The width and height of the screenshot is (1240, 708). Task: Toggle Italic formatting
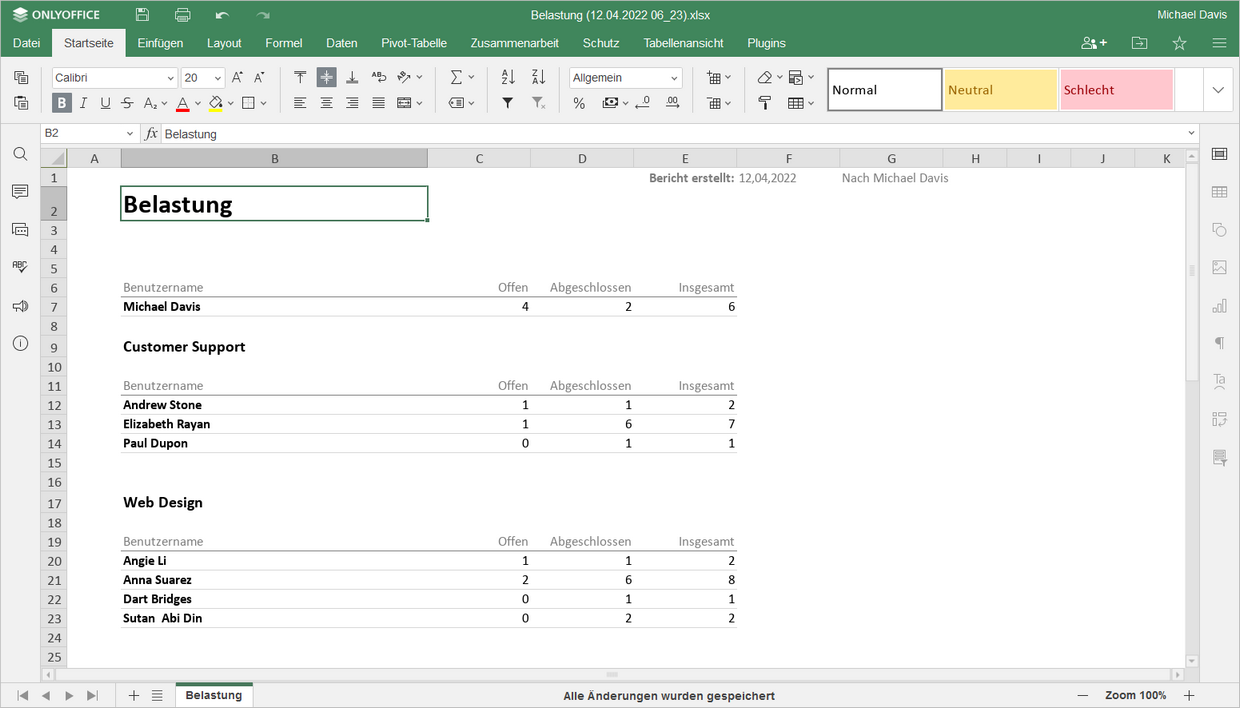(84, 102)
